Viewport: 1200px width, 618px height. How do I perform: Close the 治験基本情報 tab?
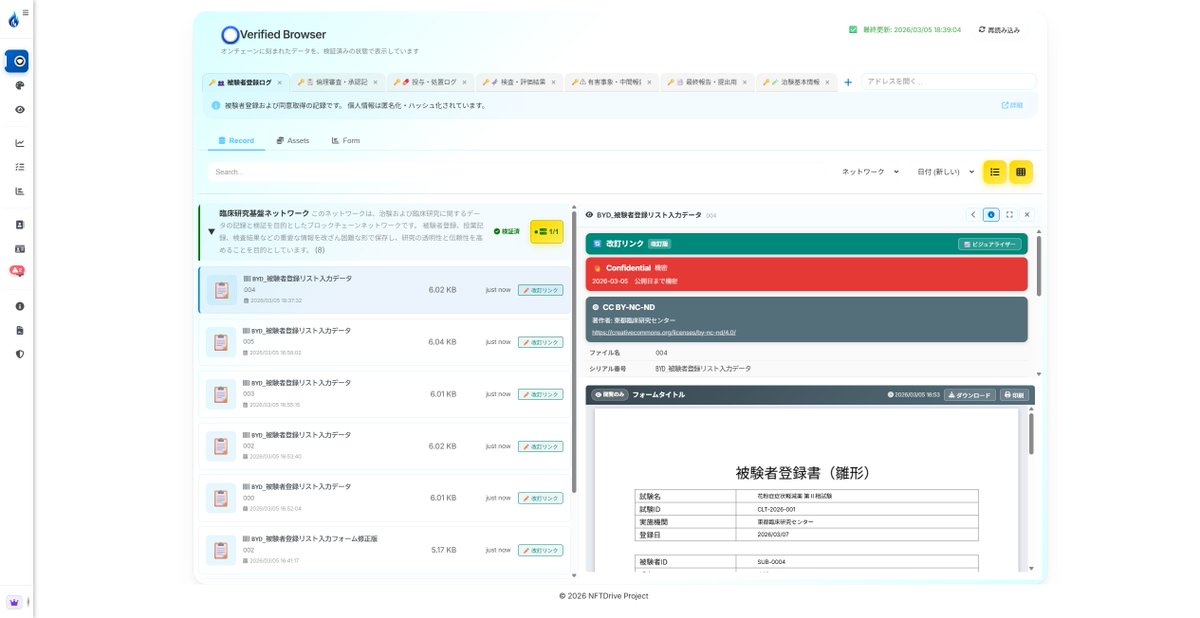[828, 82]
